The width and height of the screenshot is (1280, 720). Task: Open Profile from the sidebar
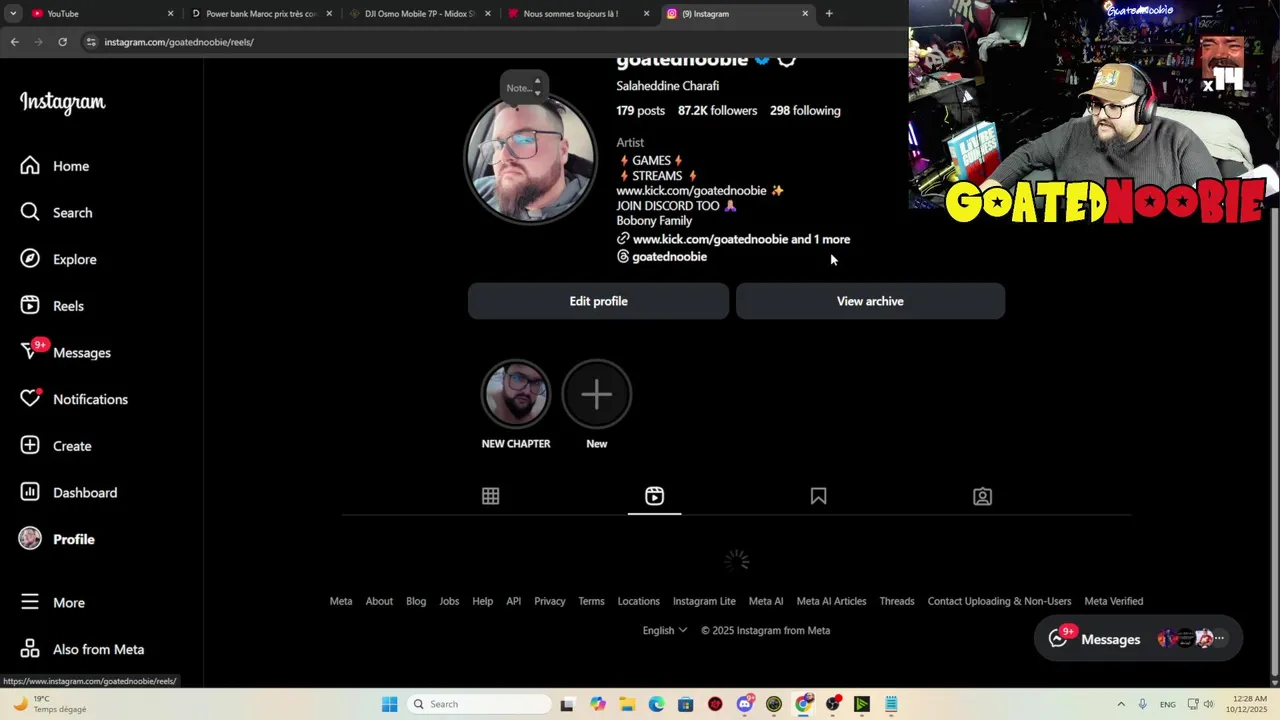click(57, 539)
